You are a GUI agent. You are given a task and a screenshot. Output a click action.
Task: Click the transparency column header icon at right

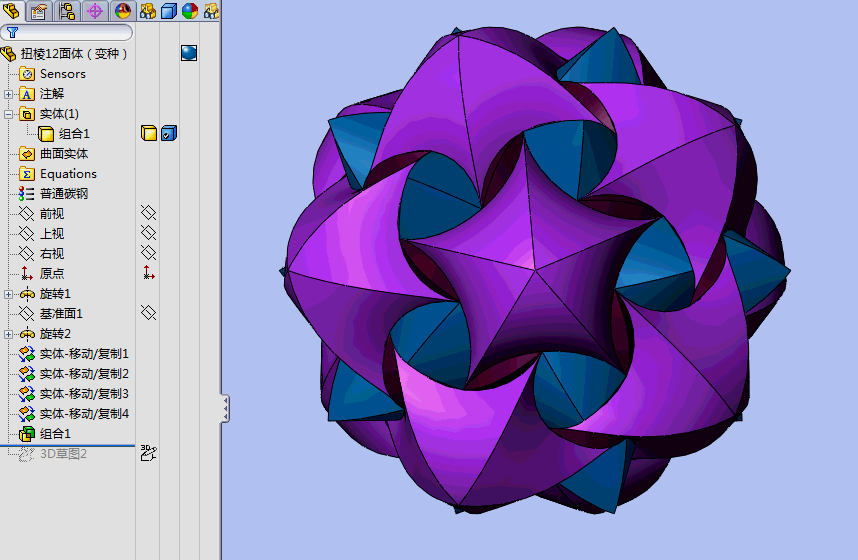(x=211, y=11)
